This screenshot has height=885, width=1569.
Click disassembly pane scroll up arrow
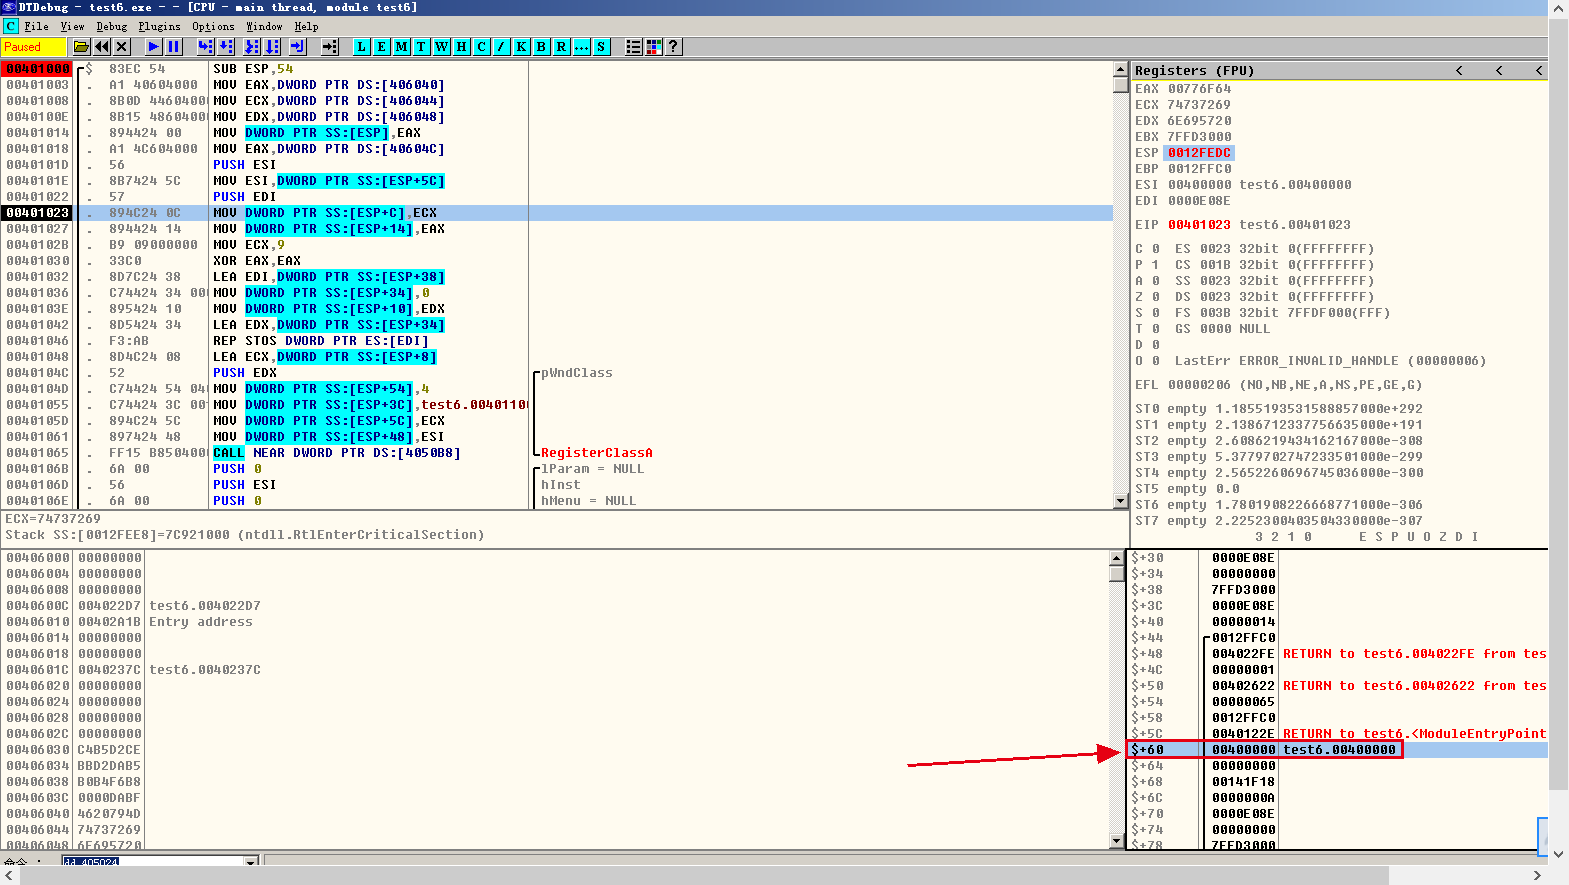point(1120,69)
